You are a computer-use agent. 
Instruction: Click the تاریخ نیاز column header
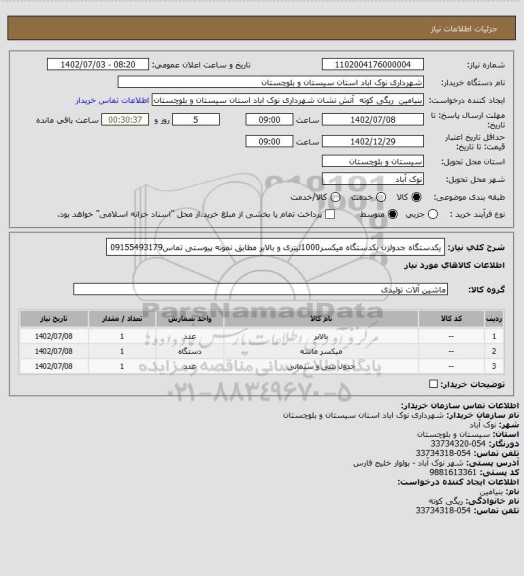[x=54, y=318]
